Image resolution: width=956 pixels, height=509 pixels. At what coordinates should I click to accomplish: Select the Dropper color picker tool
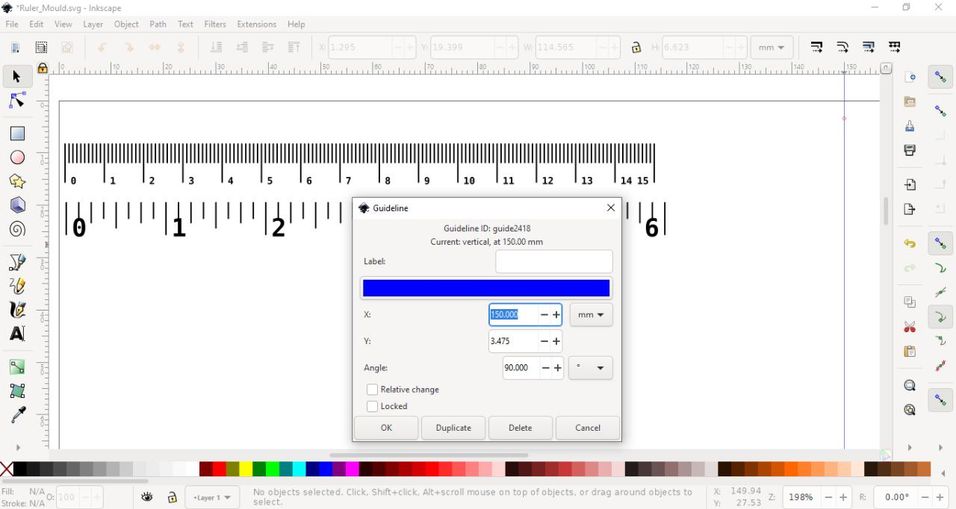click(x=17, y=415)
